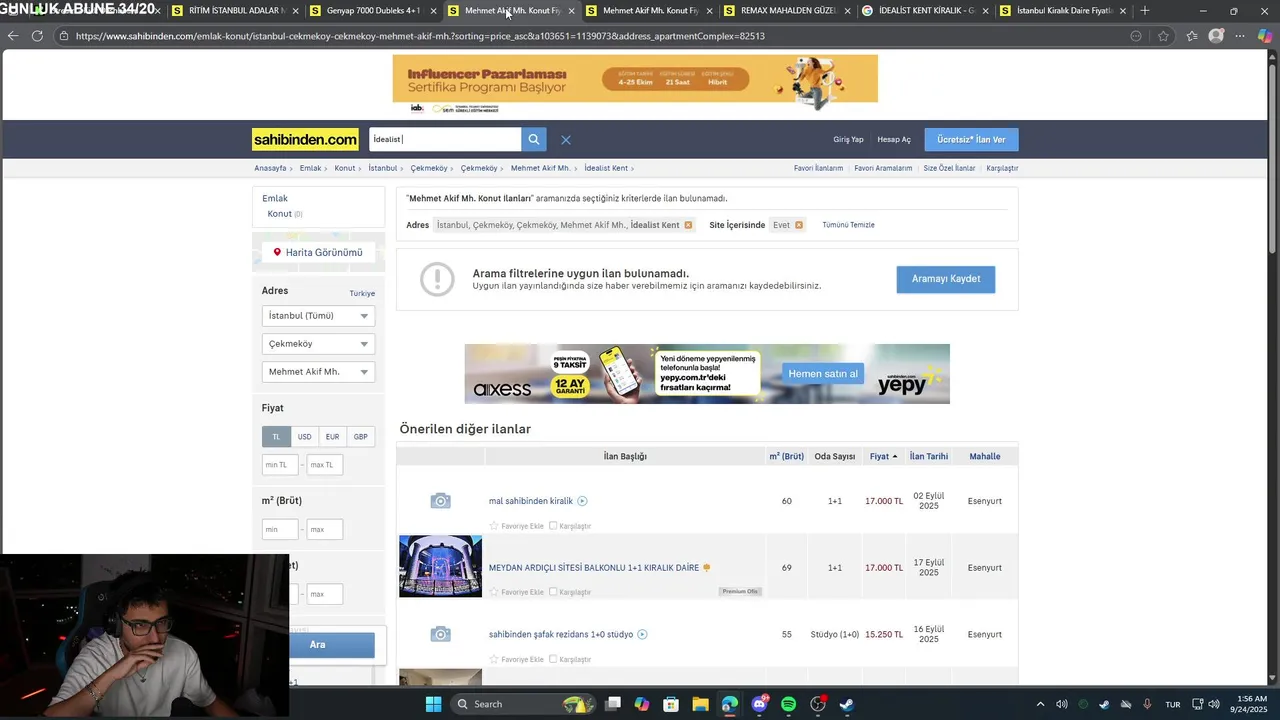1280x720 pixels.
Task: Click favorite star for mal sahibinden kiralık
Action: pos(494,526)
